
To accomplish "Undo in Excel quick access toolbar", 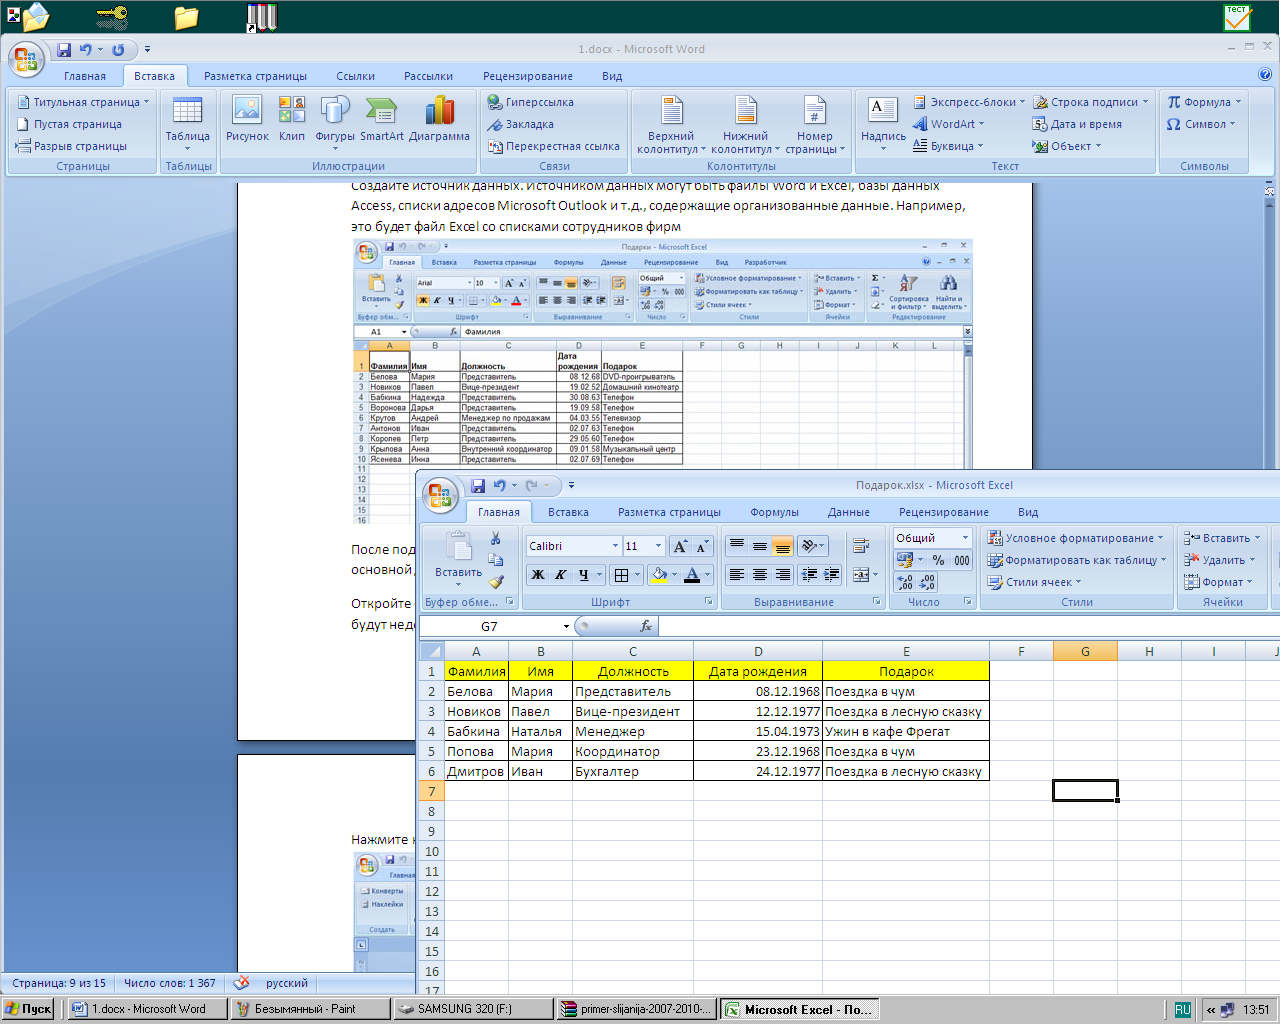I will pos(500,485).
